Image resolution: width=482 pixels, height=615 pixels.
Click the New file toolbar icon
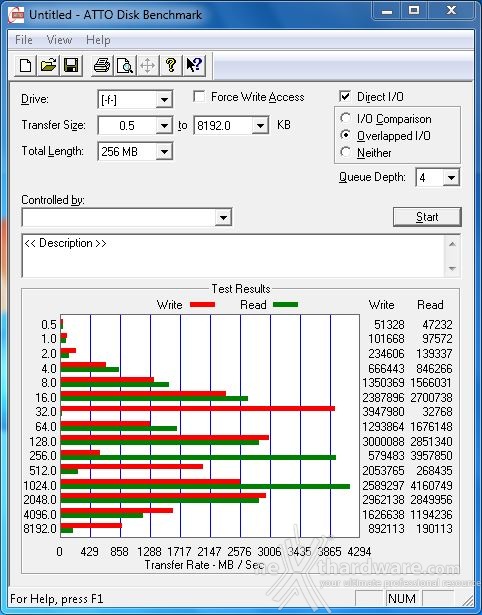pyautogui.click(x=25, y=65)
